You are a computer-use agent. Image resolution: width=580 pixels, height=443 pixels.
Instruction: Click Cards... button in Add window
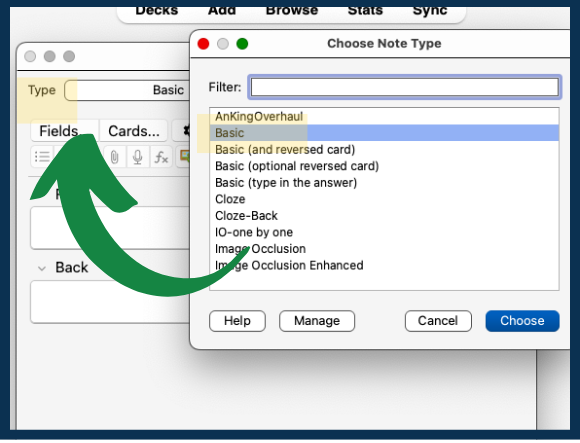pos(134,131)
